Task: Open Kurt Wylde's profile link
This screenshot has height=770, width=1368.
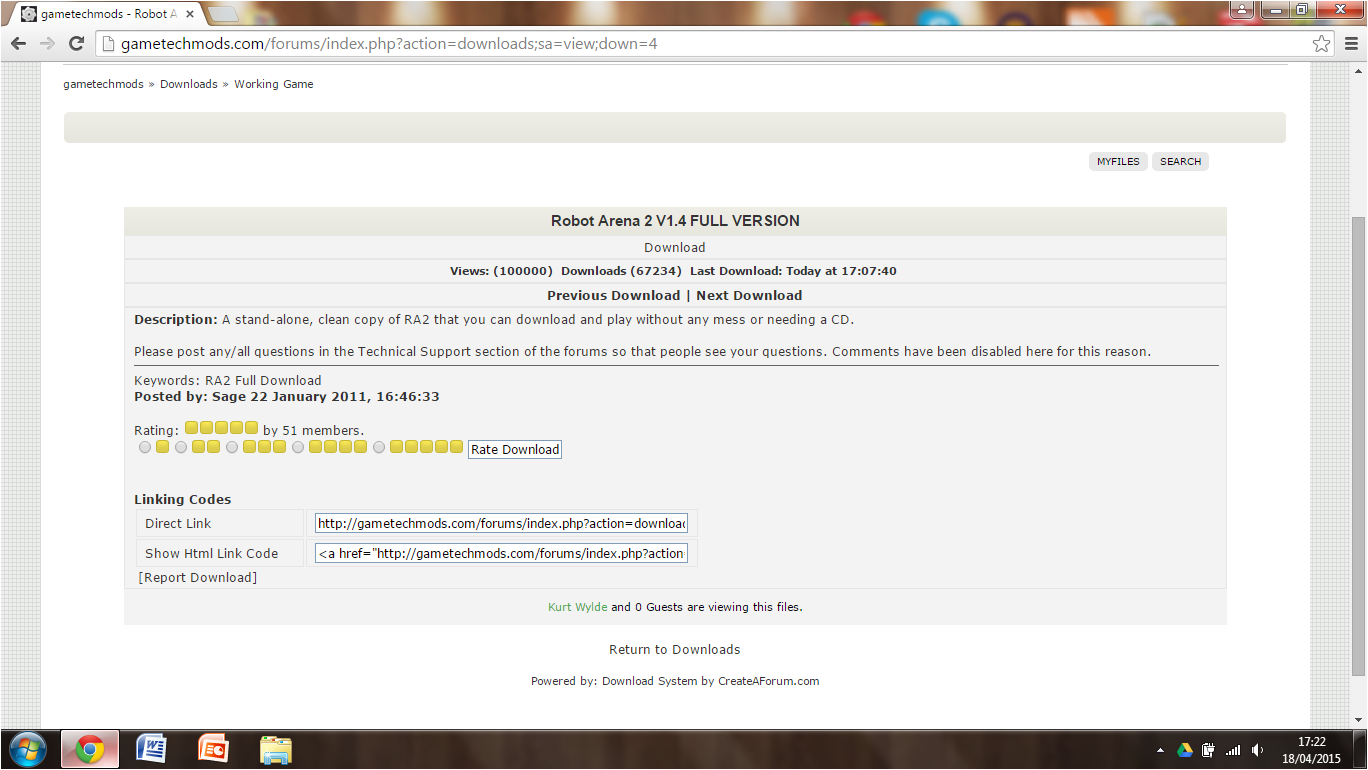Action: click(x=577, y=607)
